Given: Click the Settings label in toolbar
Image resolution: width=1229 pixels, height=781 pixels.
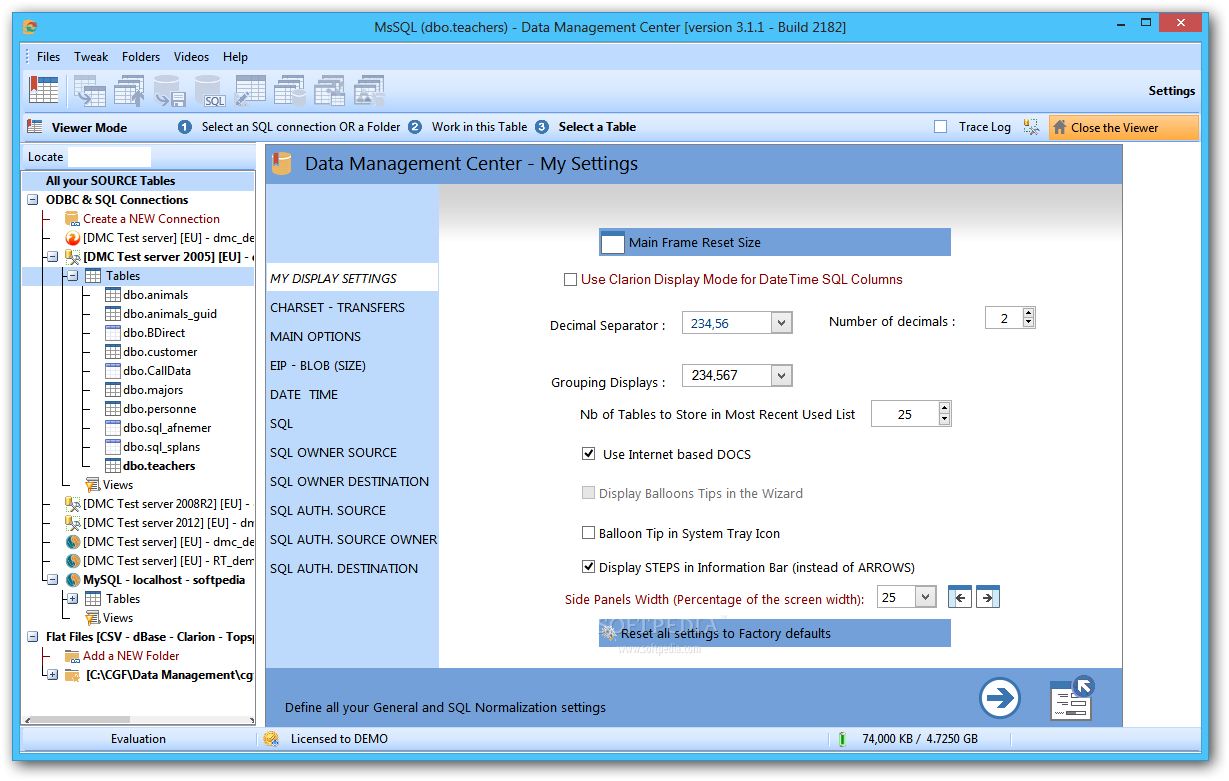Looking at the screenshot, I should click(x=1171, y=91).
